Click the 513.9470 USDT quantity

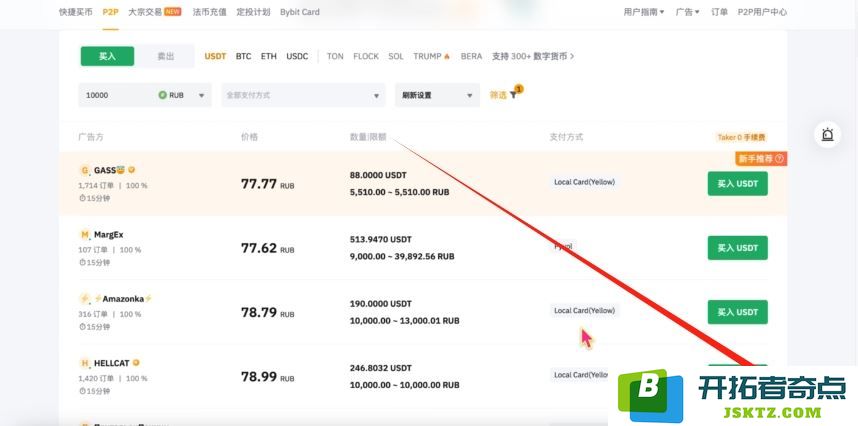pyautogui.click(x=380, y=240)
